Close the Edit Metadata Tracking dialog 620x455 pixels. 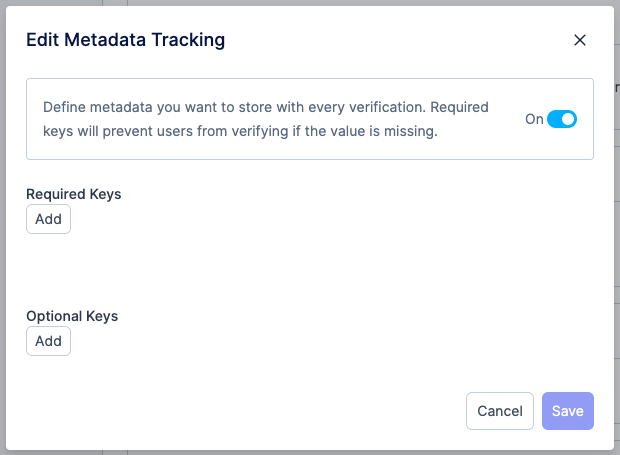(x=579, y=41)
